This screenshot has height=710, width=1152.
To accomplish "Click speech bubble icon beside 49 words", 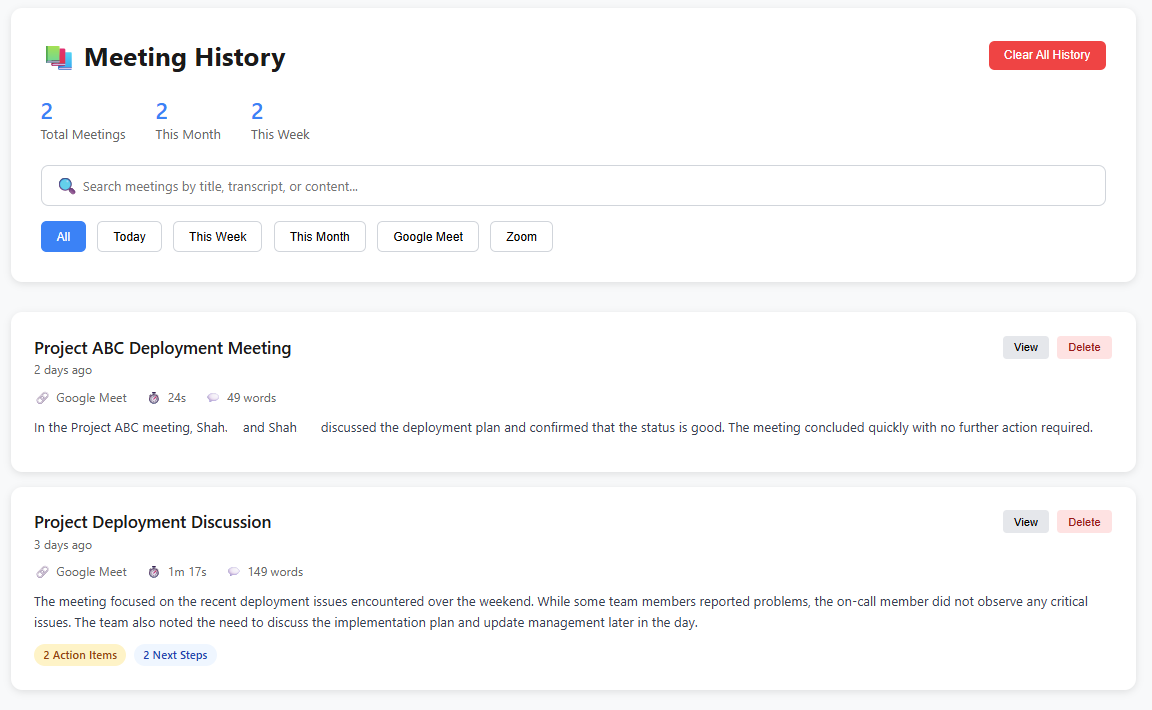I will coord(213,398).
